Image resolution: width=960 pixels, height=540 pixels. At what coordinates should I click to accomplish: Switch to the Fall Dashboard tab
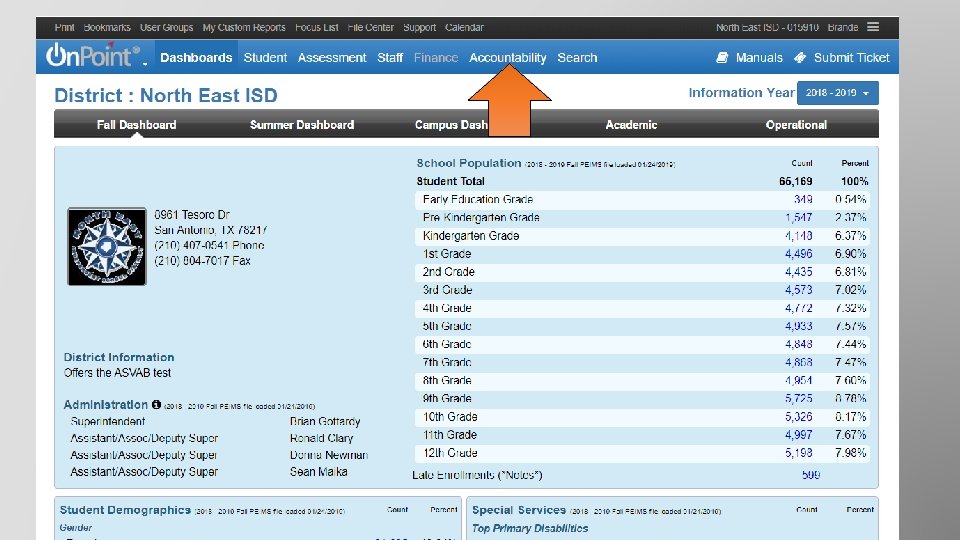pos(137,124)
